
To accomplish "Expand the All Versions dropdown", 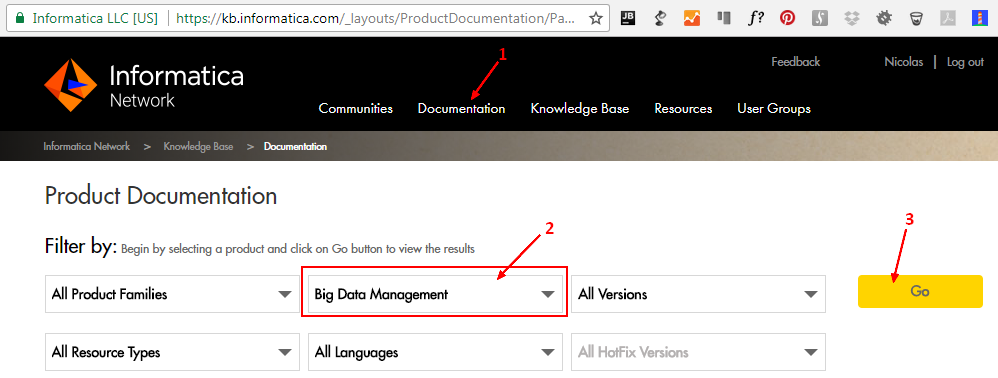I will pyautogui.click(x=698, y=294).
